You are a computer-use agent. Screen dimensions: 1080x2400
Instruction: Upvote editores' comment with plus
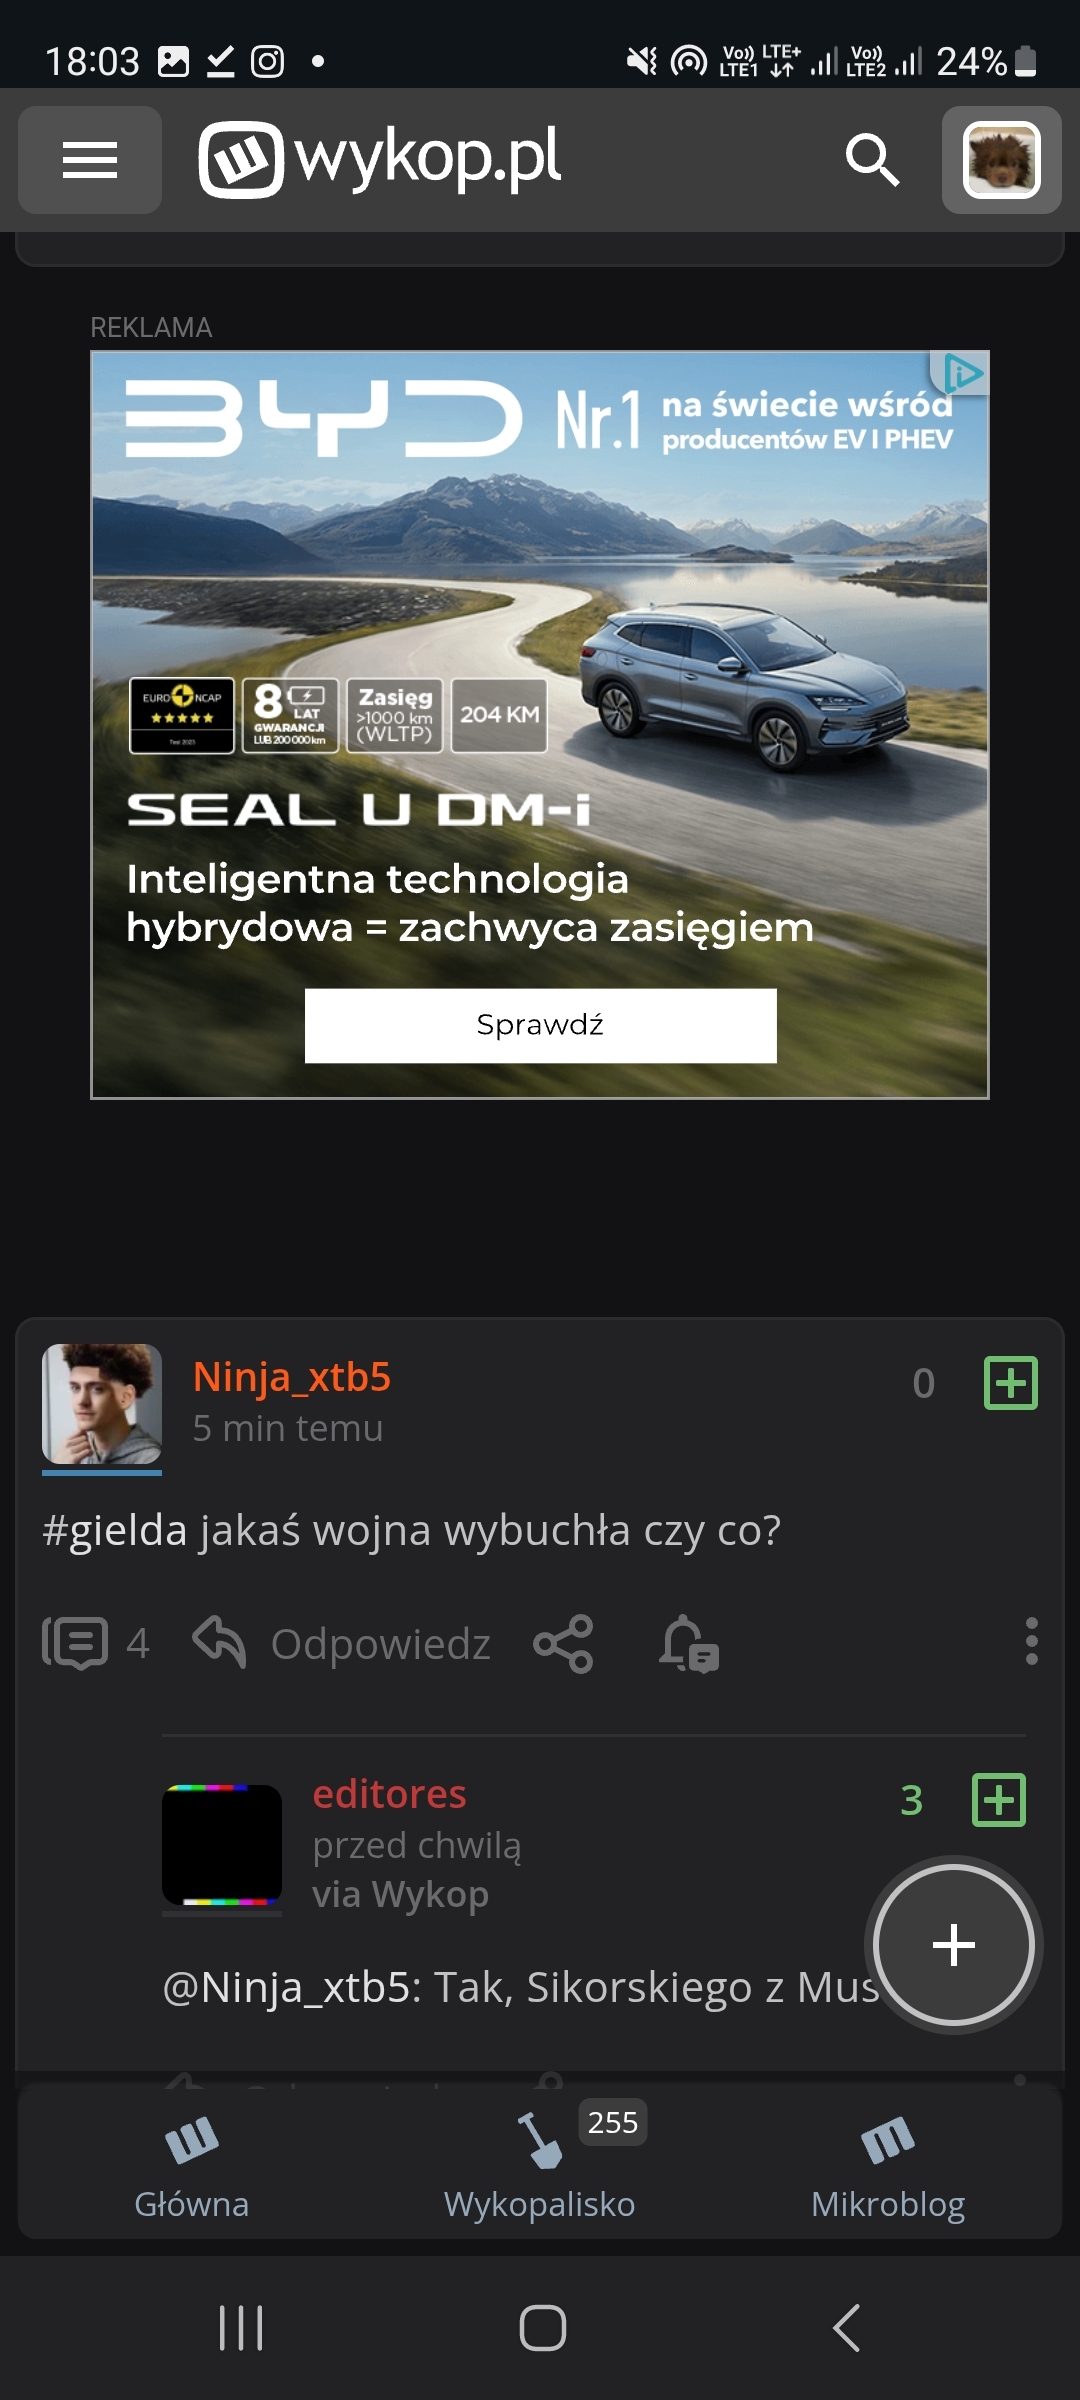point(999,1800)
